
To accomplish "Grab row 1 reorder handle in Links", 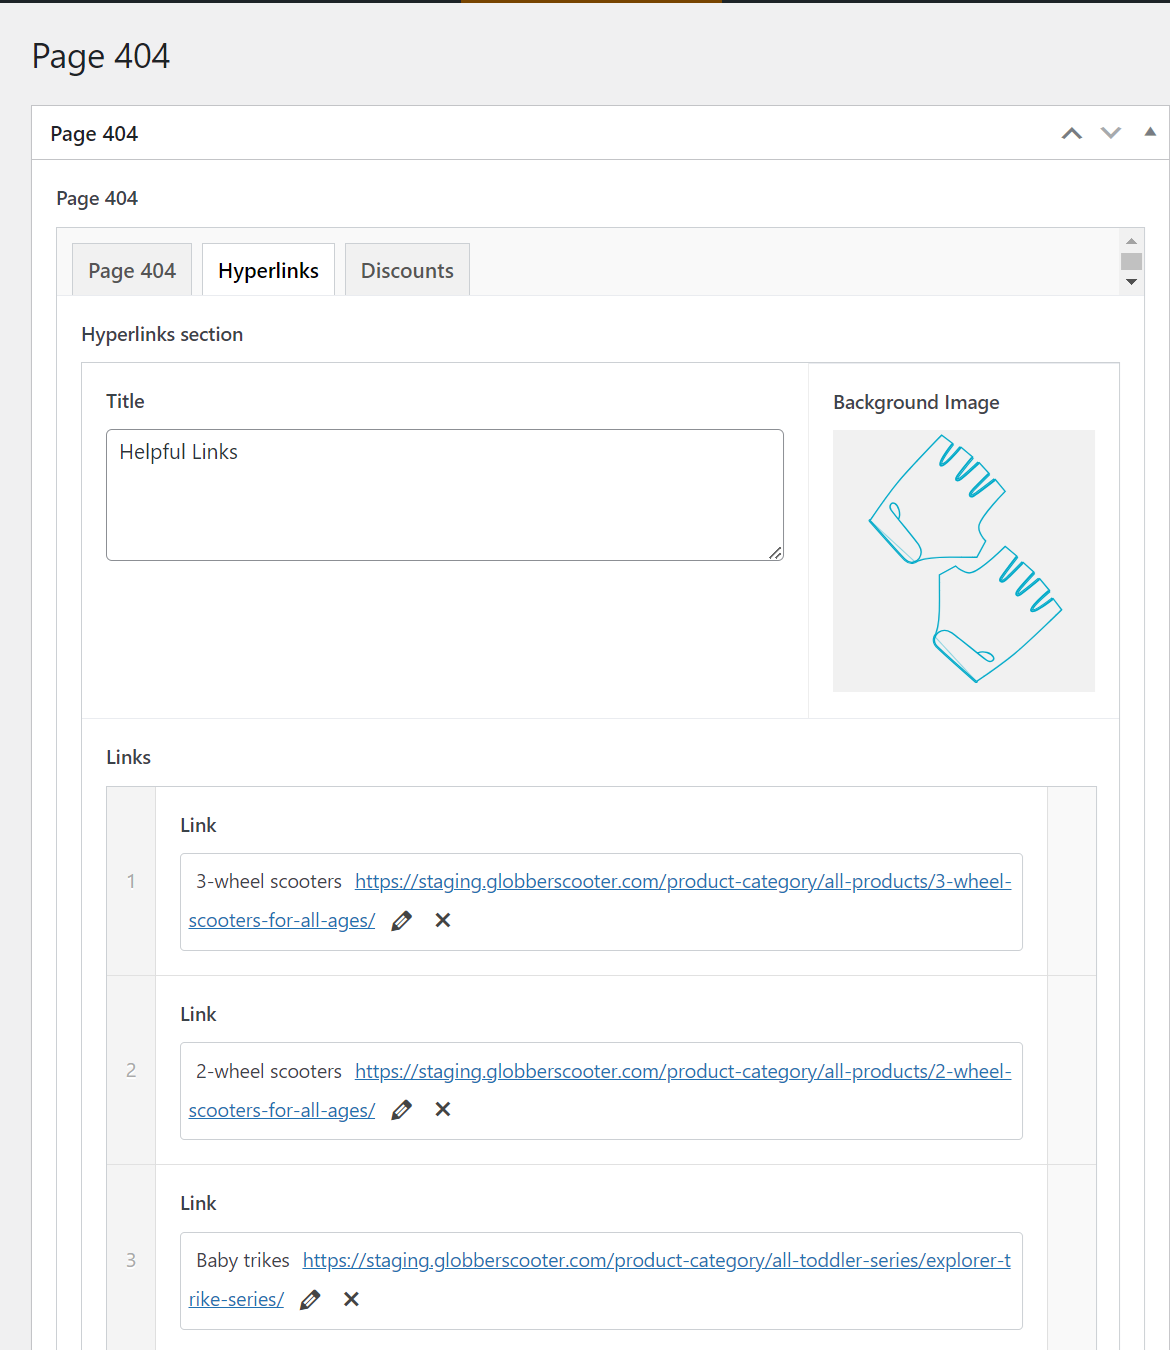I will click(x=131, y=881).
